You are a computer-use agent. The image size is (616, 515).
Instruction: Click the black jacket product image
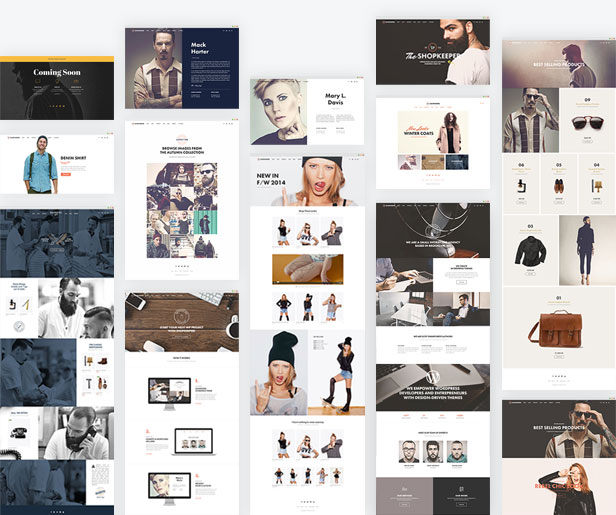[530, 250]
